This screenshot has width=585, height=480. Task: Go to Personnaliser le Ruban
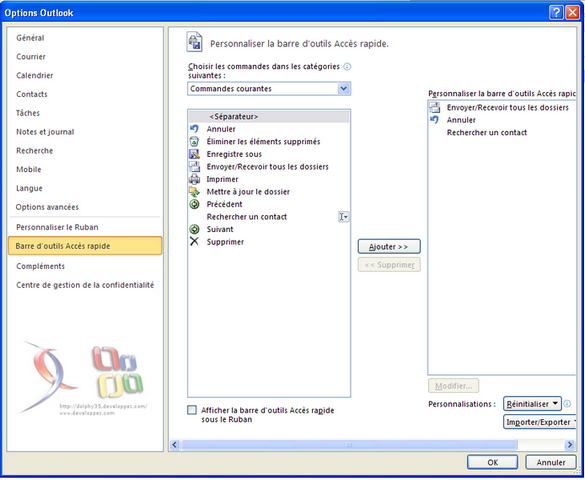(57, 227)
